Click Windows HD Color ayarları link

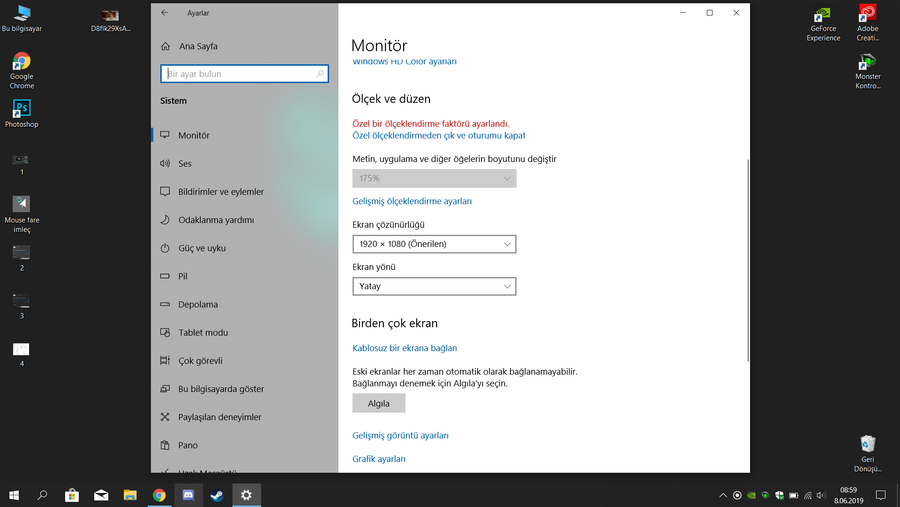click(404, 62)
